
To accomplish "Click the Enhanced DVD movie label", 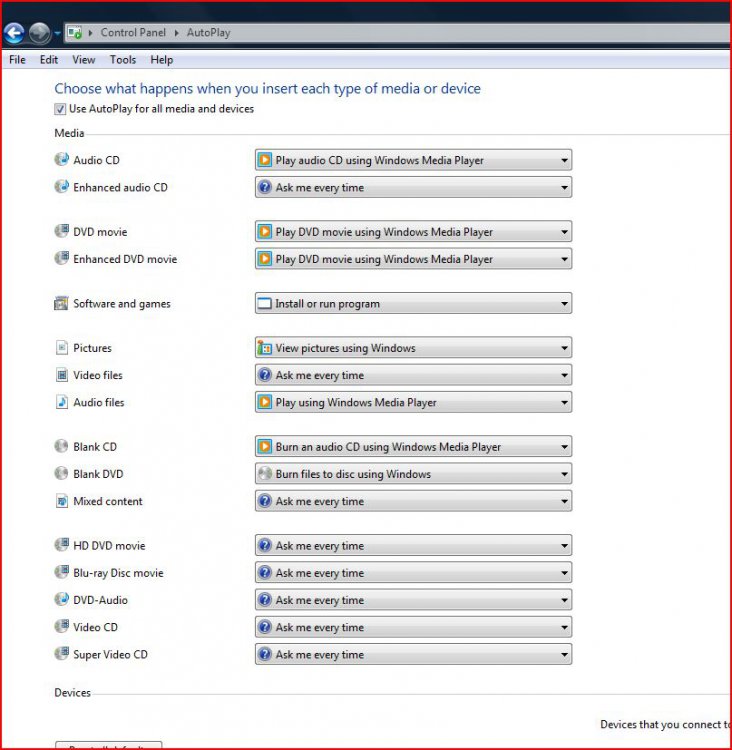I will pos(125,259).
